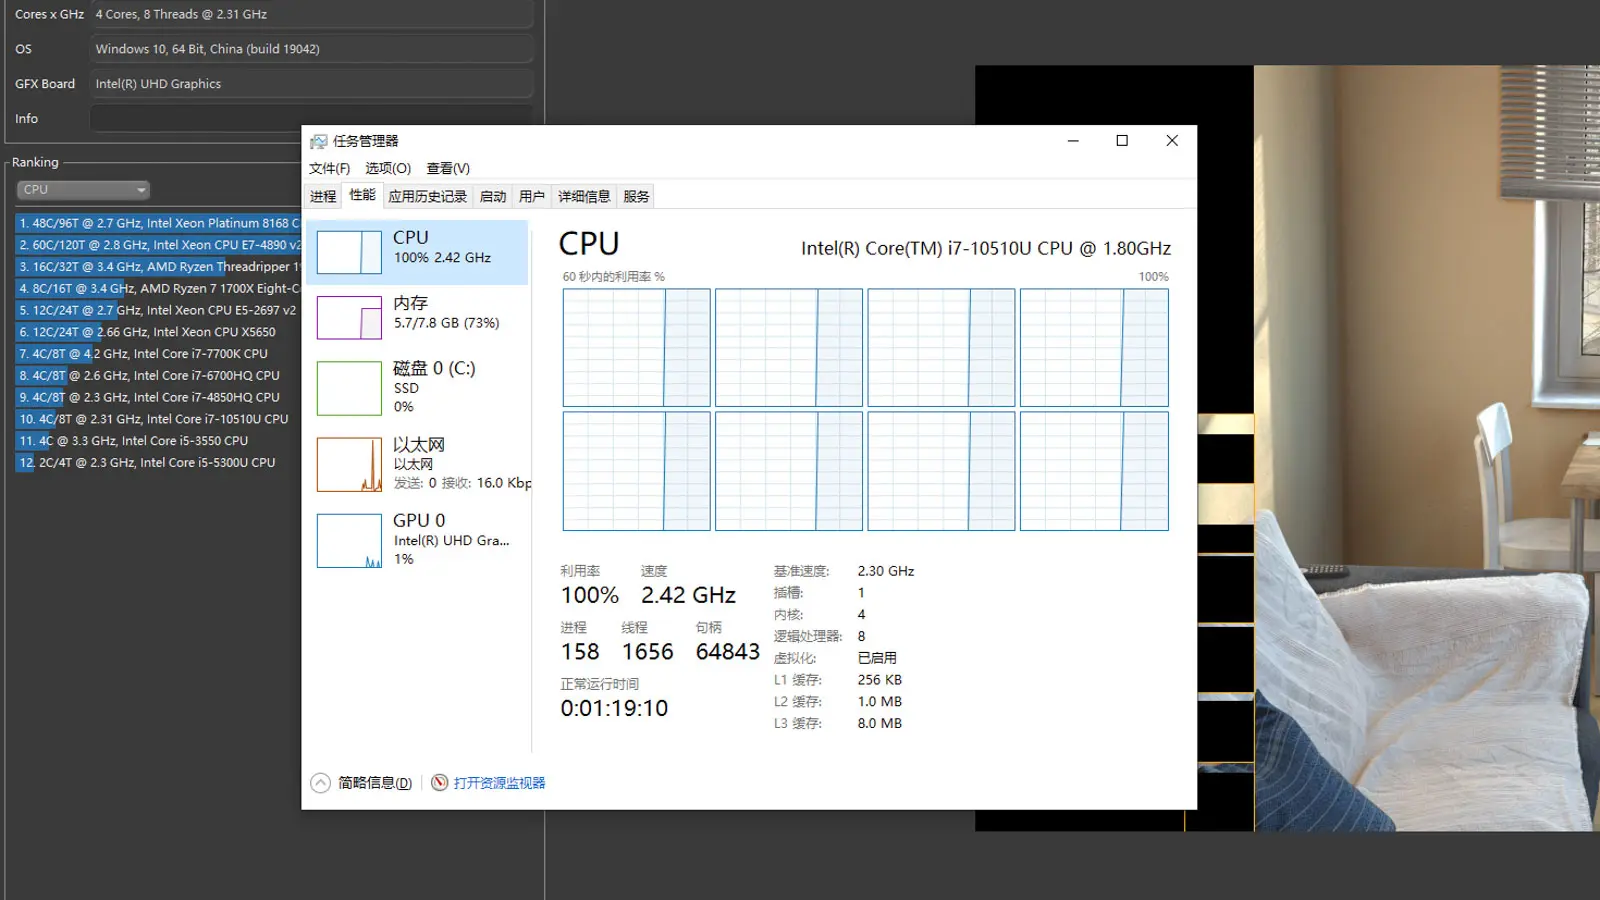Image resolution: width=1600 pixels, height=900 pixels.
Task: Select ranking entry Intel Xeon Platinum 8168
Action: click(158, 223)
